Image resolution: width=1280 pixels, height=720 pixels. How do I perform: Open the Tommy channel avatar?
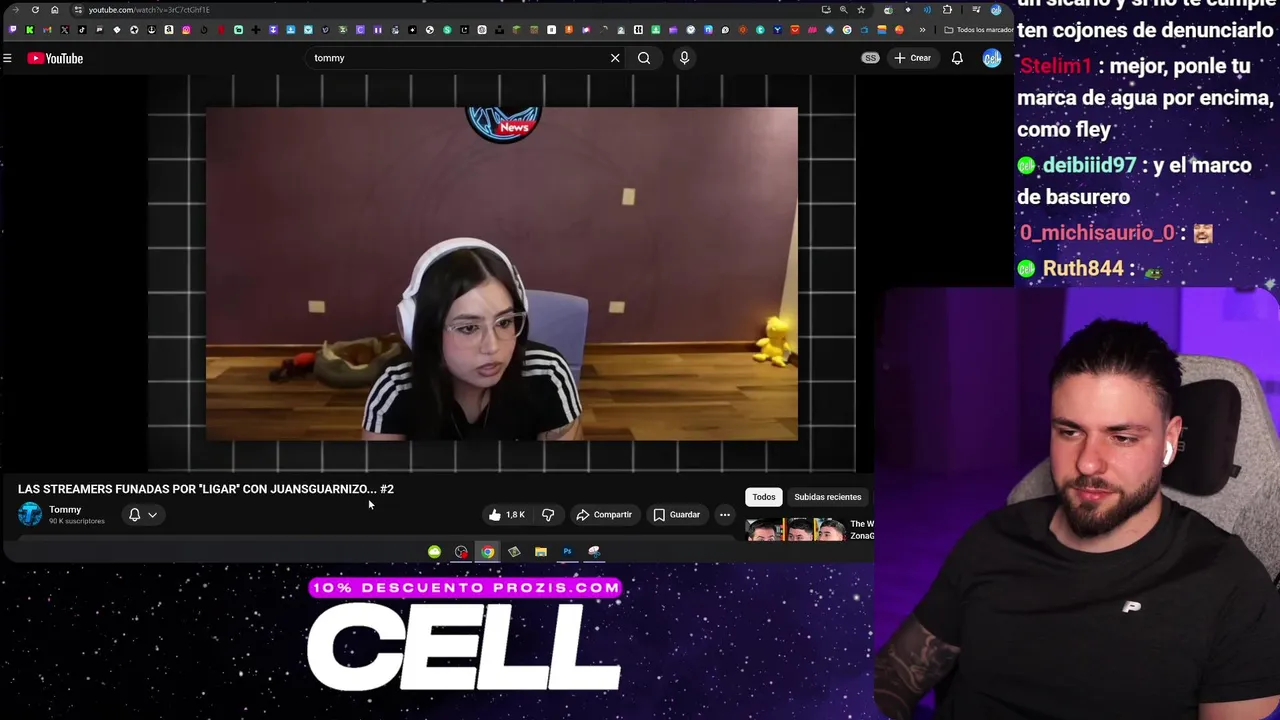click(x=30, y=514)
